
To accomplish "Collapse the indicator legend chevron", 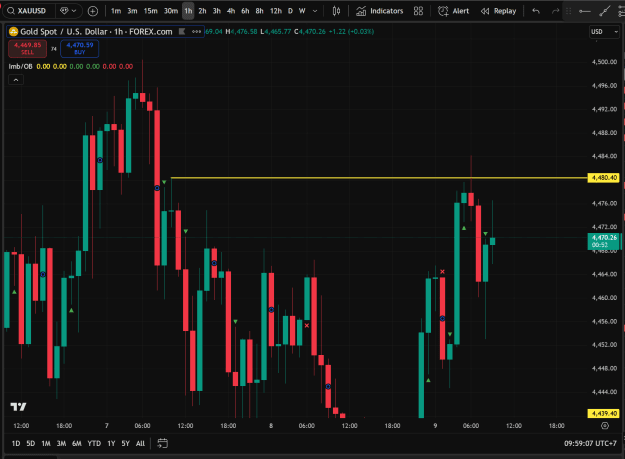I will (16, 80).
